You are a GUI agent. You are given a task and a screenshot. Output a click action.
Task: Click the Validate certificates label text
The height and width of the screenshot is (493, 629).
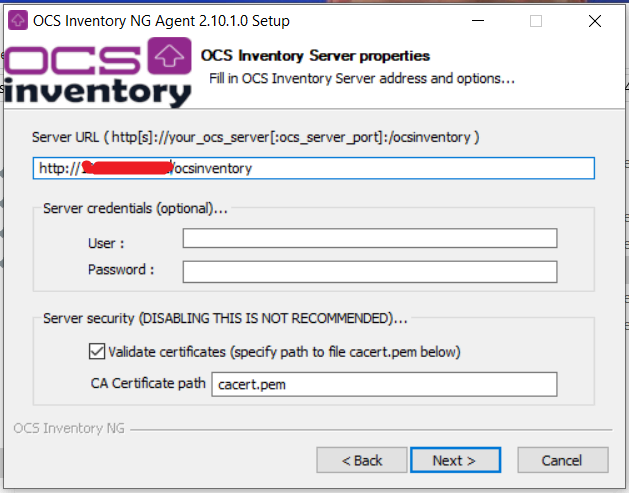(284, 352)
